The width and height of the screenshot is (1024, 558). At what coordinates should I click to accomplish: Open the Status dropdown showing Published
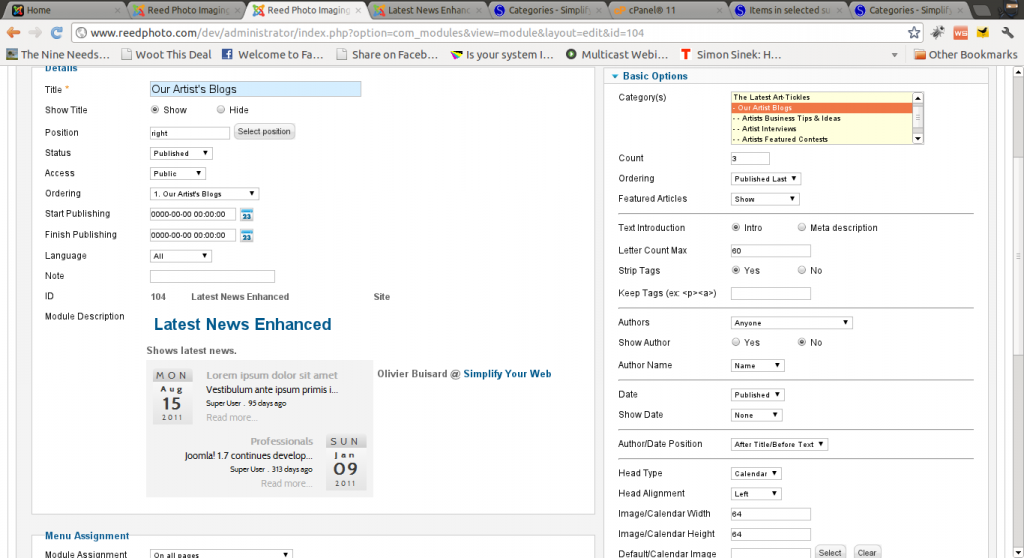tap(181, 153)
